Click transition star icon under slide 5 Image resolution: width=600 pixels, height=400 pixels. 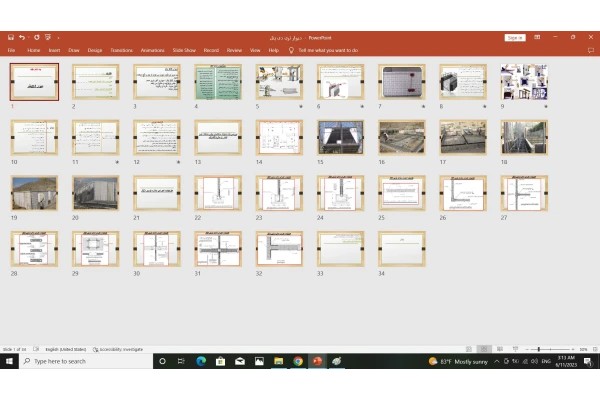click(x=301, y=106)
